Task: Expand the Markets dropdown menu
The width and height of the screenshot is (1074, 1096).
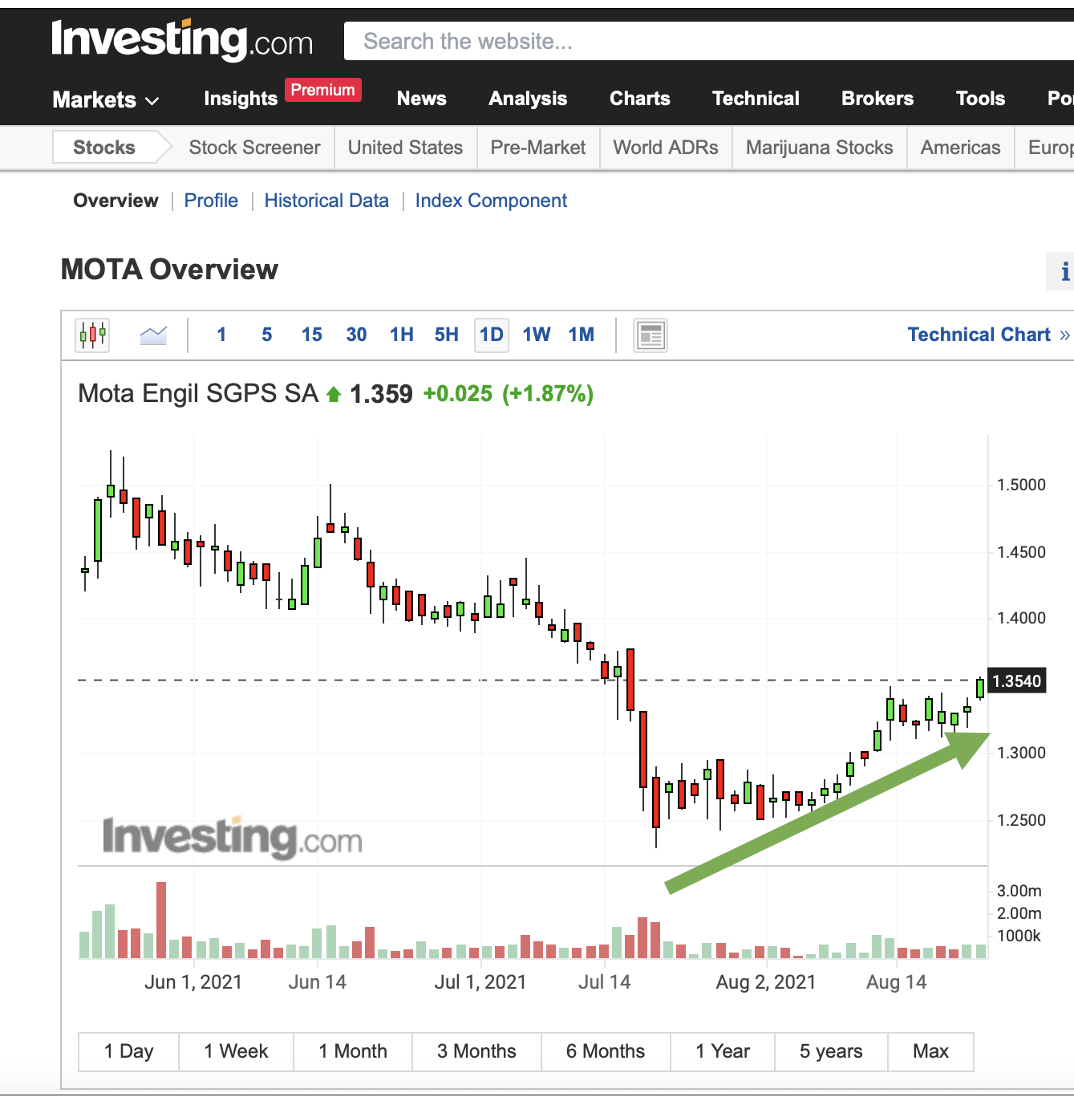Action: tap(106, 100)
